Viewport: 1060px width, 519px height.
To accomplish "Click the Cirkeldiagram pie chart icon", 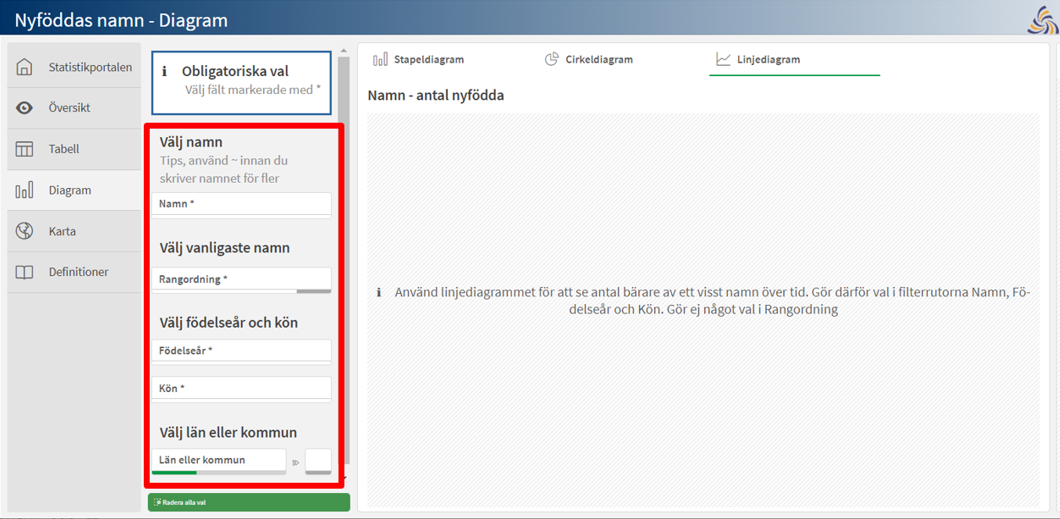I will pyautogui.click(x=551, y=59).
